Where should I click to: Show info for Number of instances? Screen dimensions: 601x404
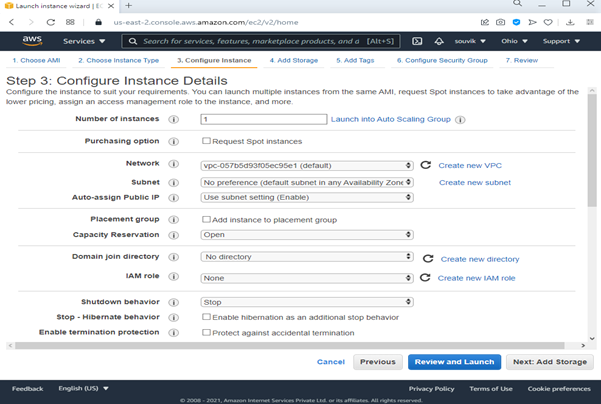(x=174, y=119)
